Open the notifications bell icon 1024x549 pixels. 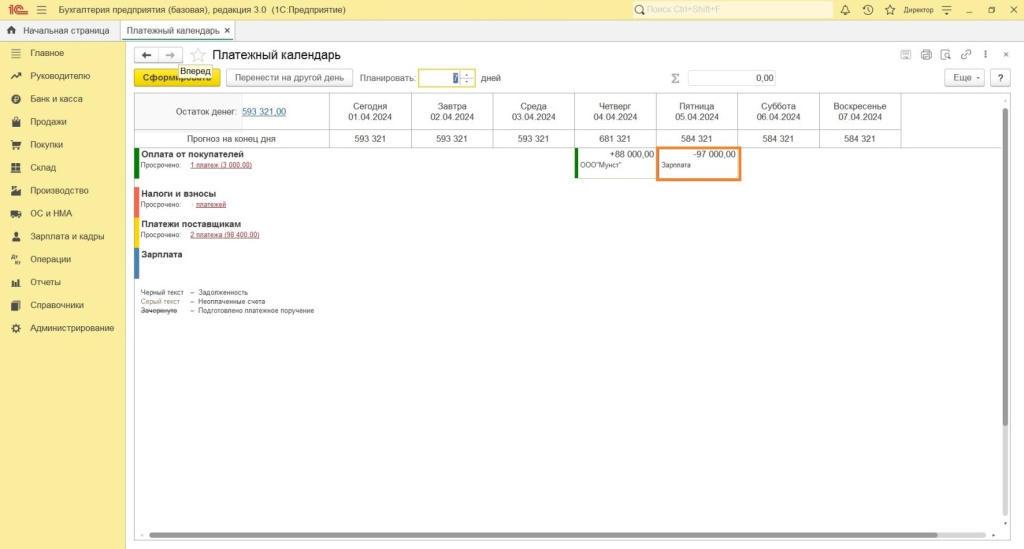tap(846, 10)
